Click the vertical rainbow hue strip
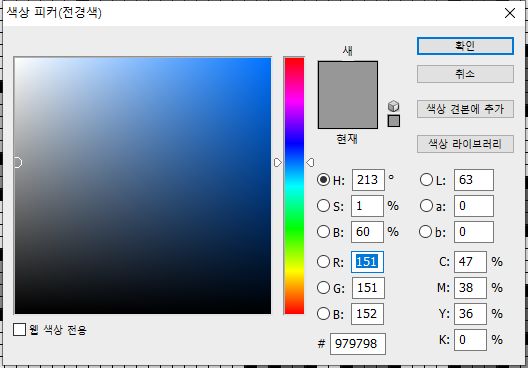 coord(294,186)
